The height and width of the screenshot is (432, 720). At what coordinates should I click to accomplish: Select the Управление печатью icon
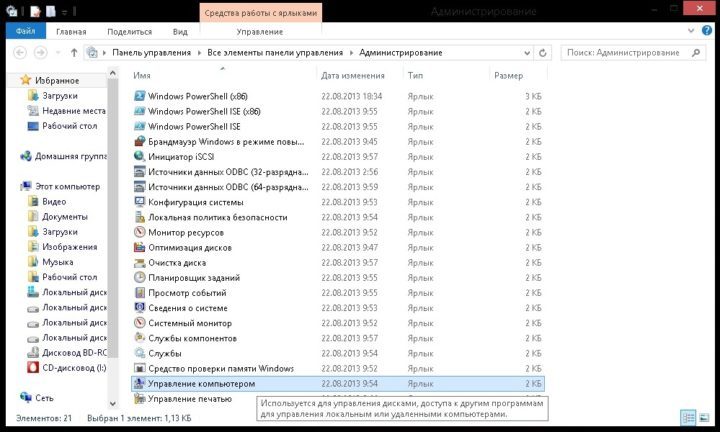coord(140,399)
